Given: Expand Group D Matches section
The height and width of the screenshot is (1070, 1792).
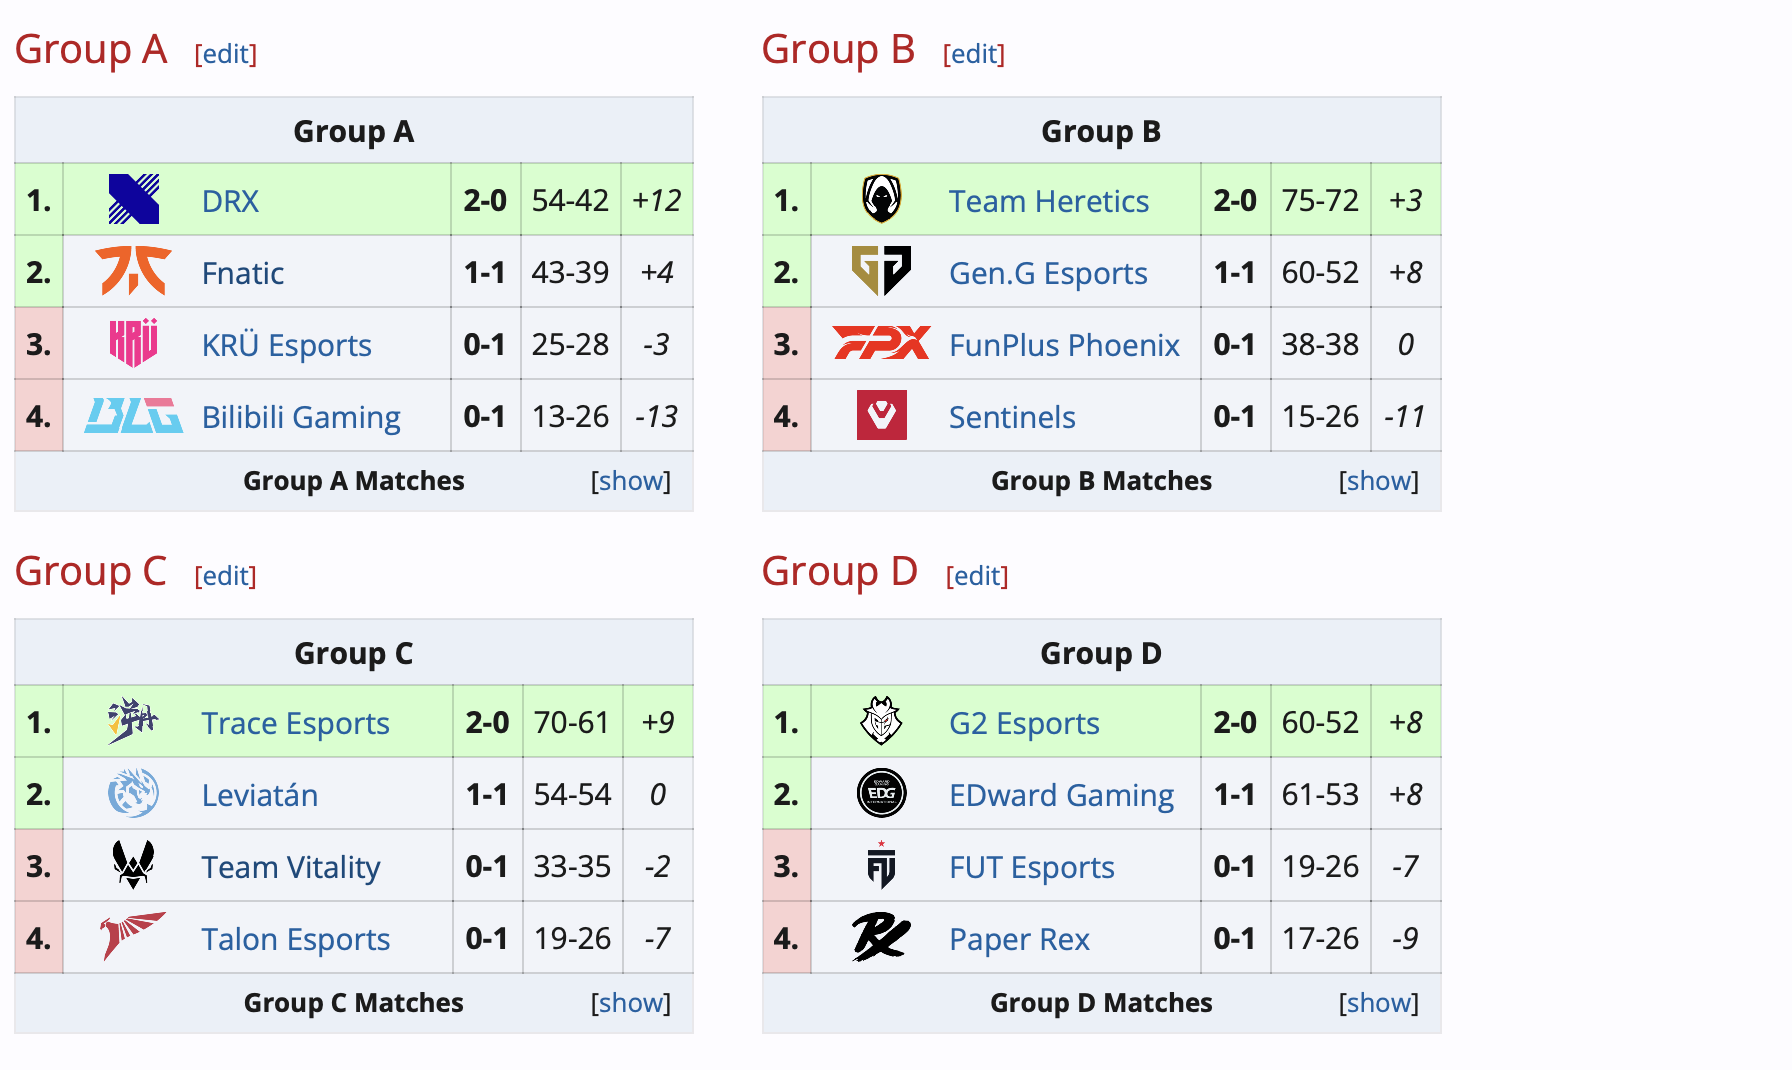Looking at the screenshot, I should tap(1378, 1003).
